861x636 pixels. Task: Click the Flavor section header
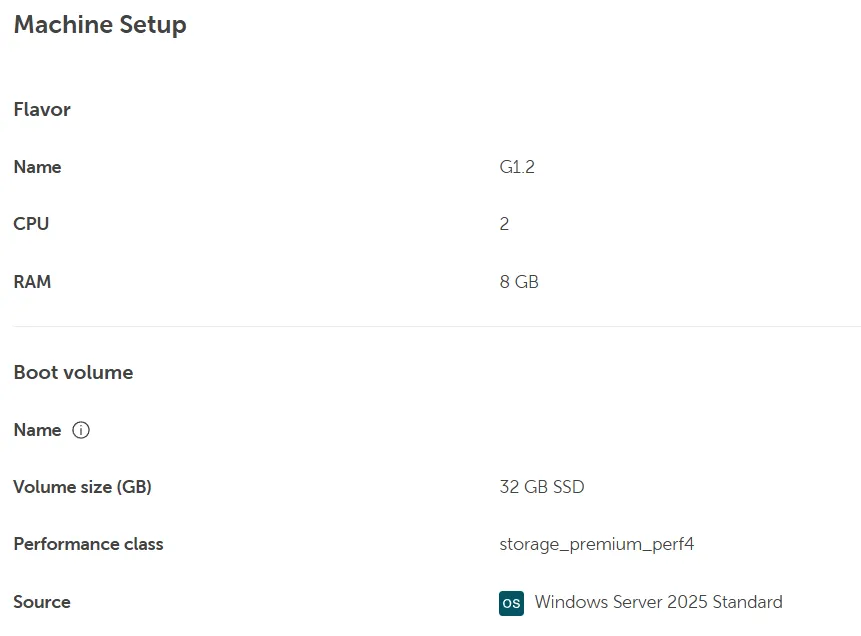[41, 110]
